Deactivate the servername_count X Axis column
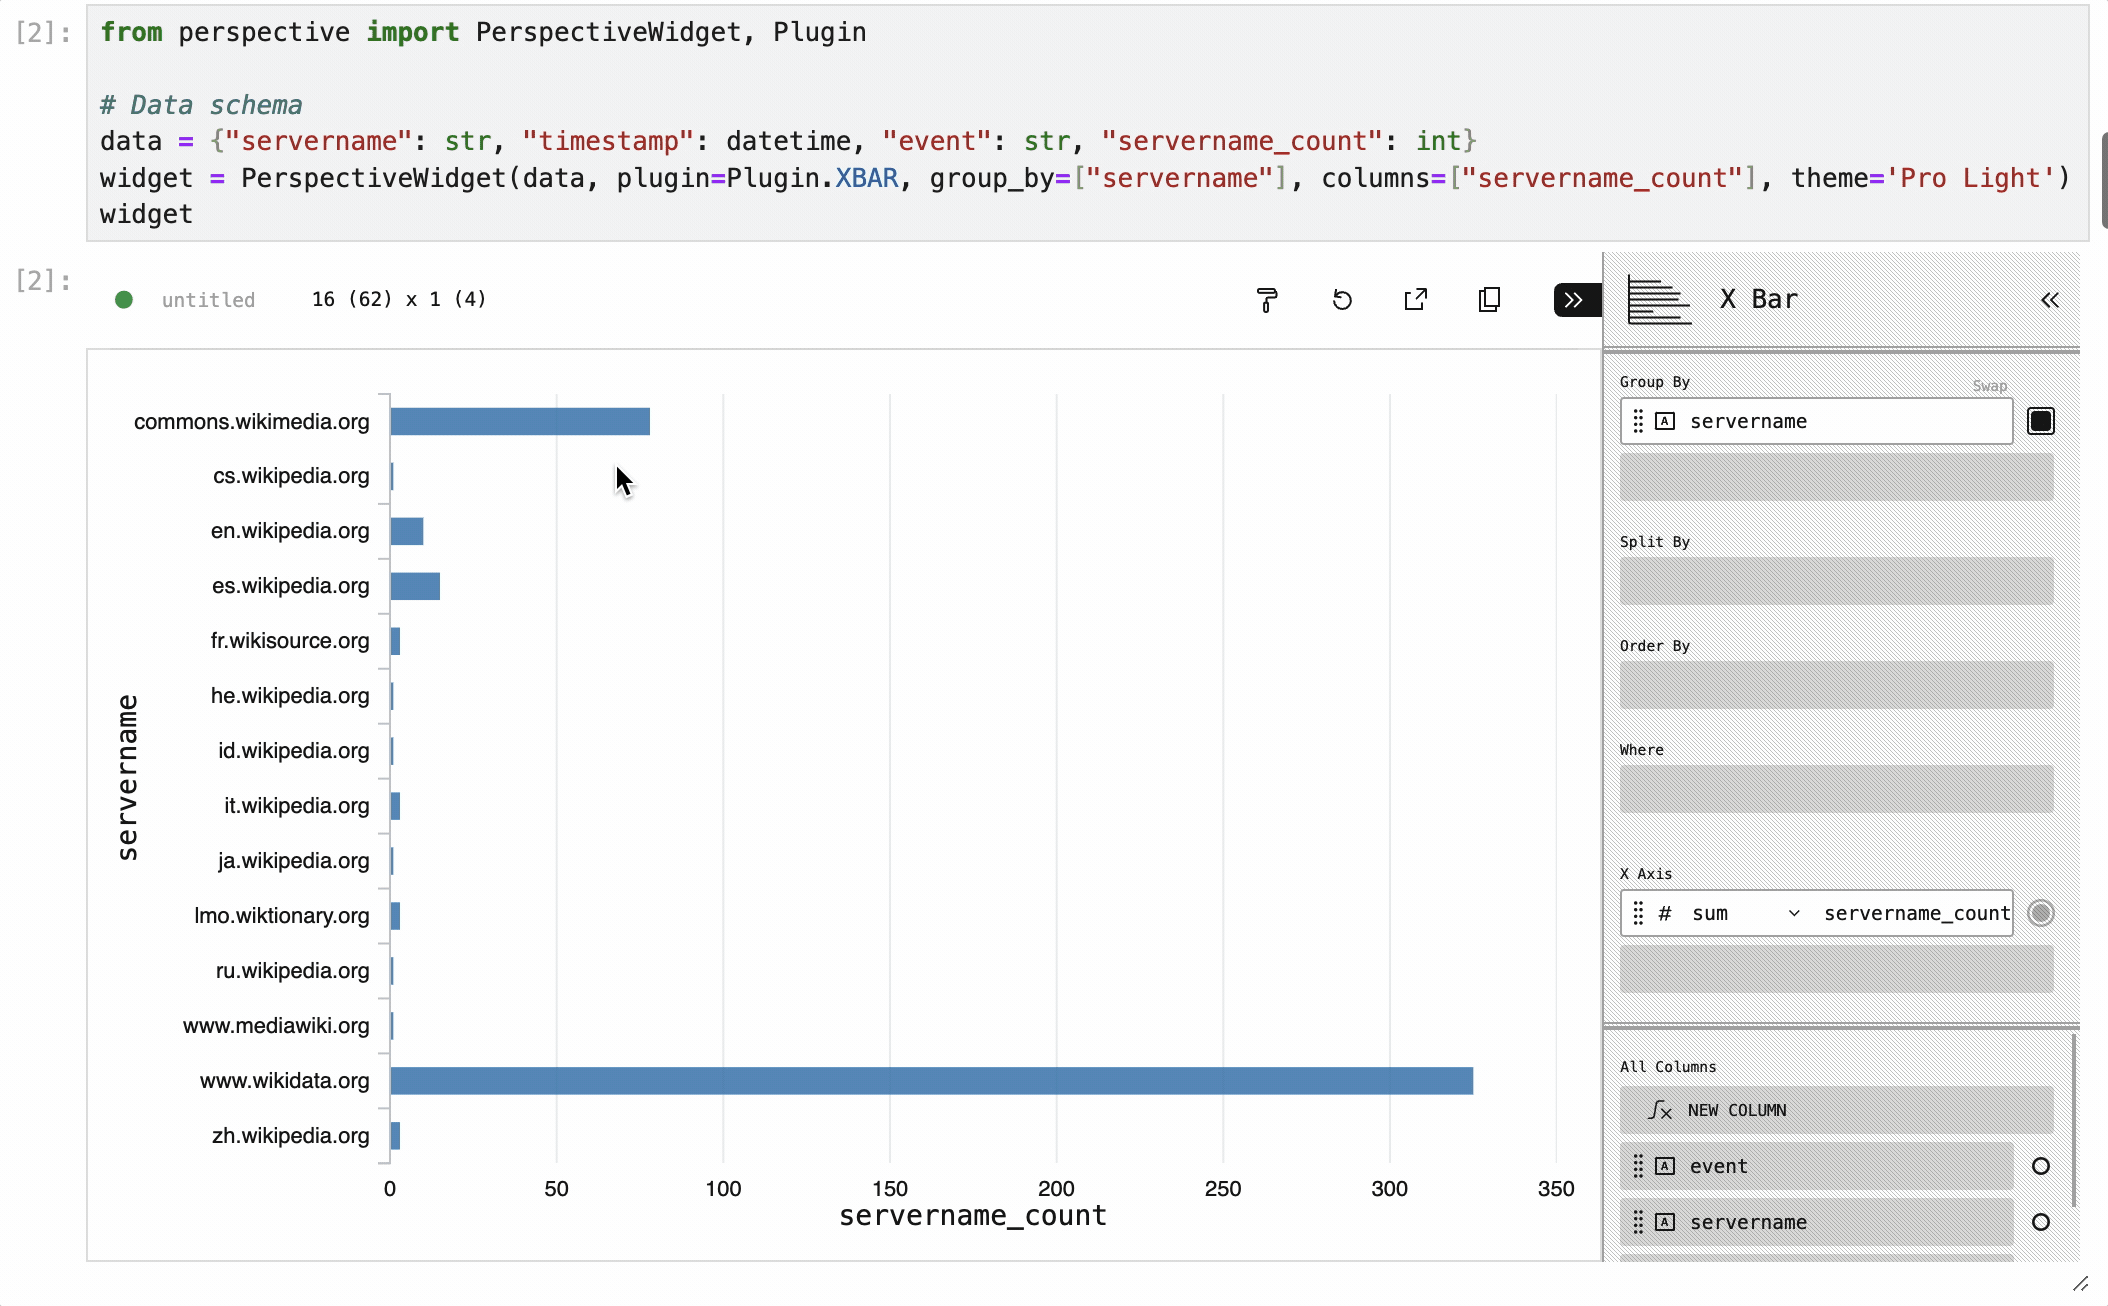This screenshot has height=1306, width=2108. point(2041,913)
